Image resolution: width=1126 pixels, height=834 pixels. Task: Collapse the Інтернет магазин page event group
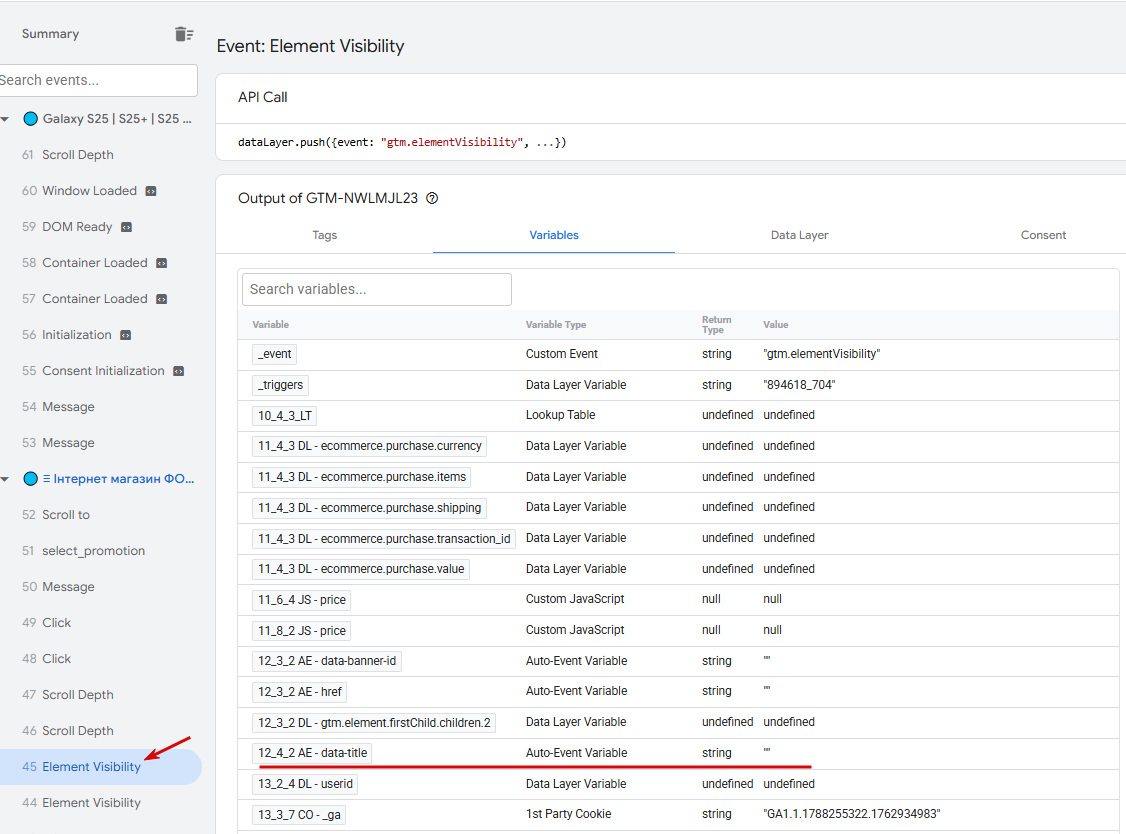click(x=6, y=479)
